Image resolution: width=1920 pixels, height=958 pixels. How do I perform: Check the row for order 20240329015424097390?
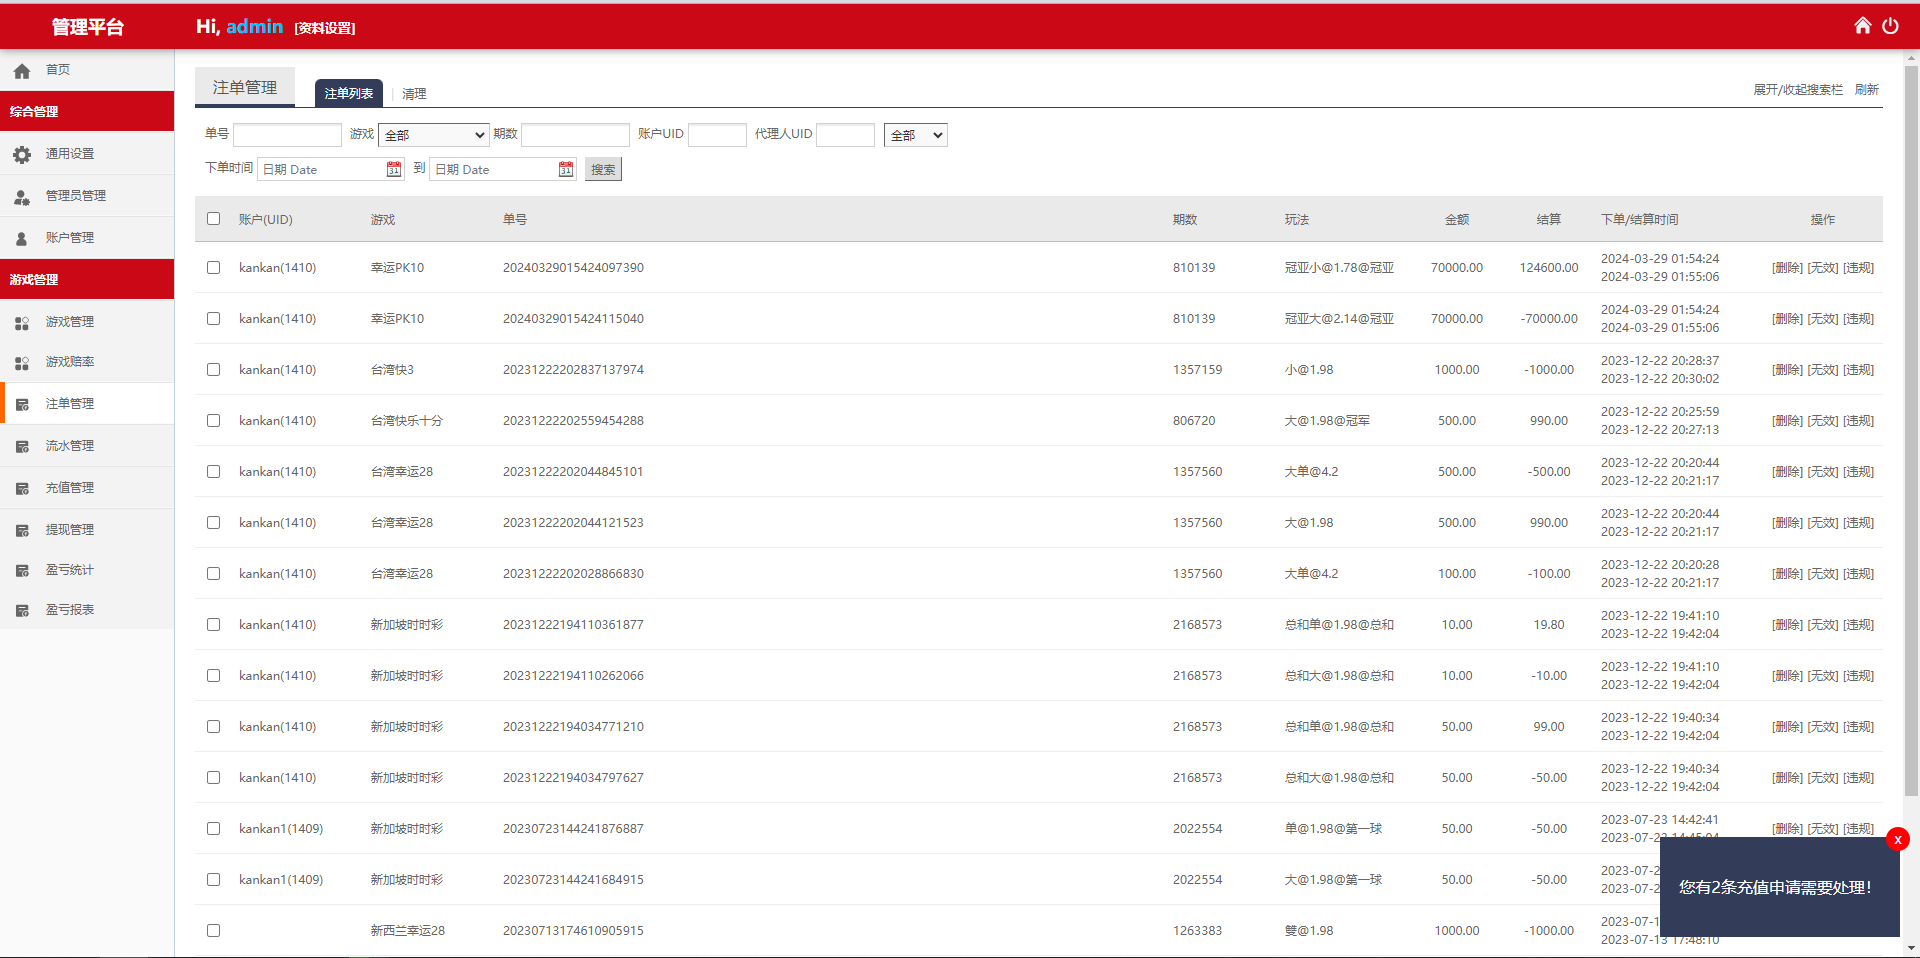pos(213,268)
